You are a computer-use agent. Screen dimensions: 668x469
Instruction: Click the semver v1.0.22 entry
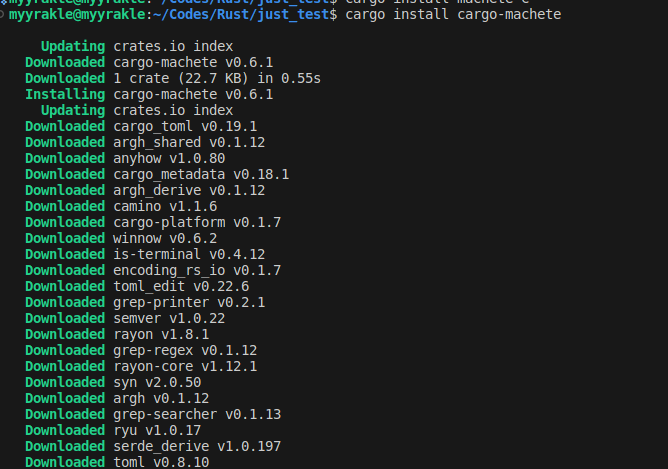tap(169, 318)
